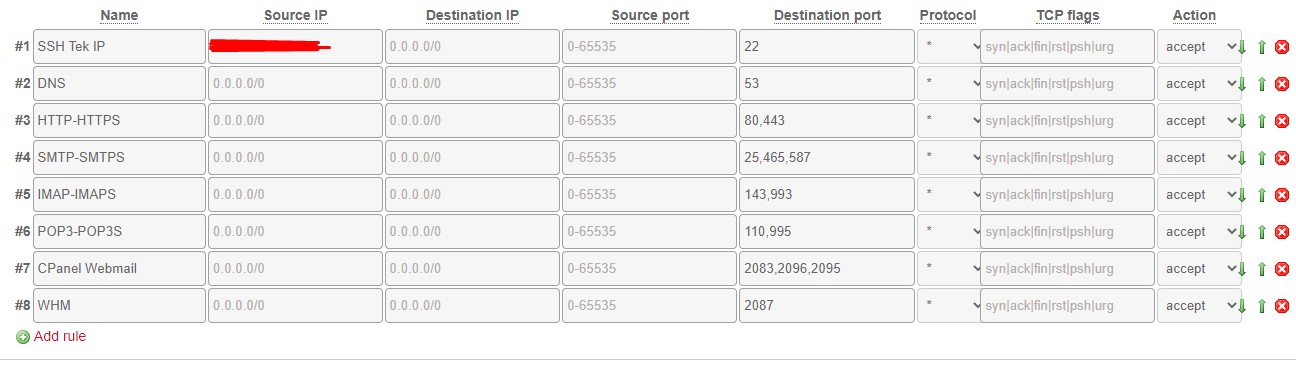
Task: Move IMAP-IMAPS rule #5 up
Action: click(x=1262, y=195)
